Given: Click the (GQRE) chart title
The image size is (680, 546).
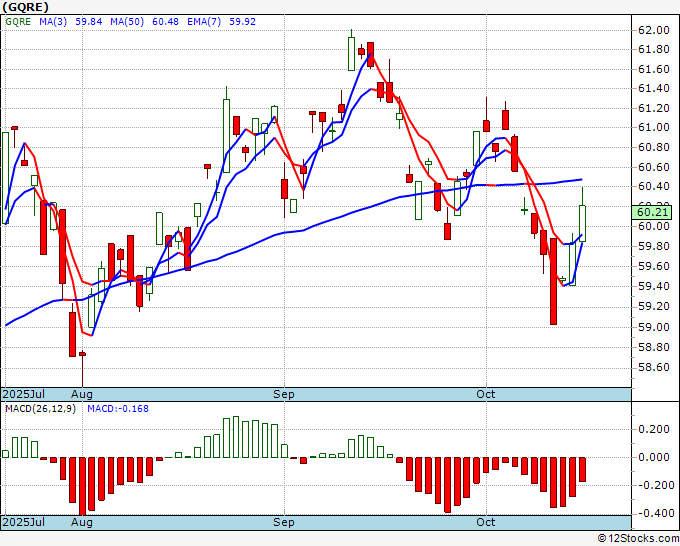Looking at the screenshot, I should pos(25,7).
